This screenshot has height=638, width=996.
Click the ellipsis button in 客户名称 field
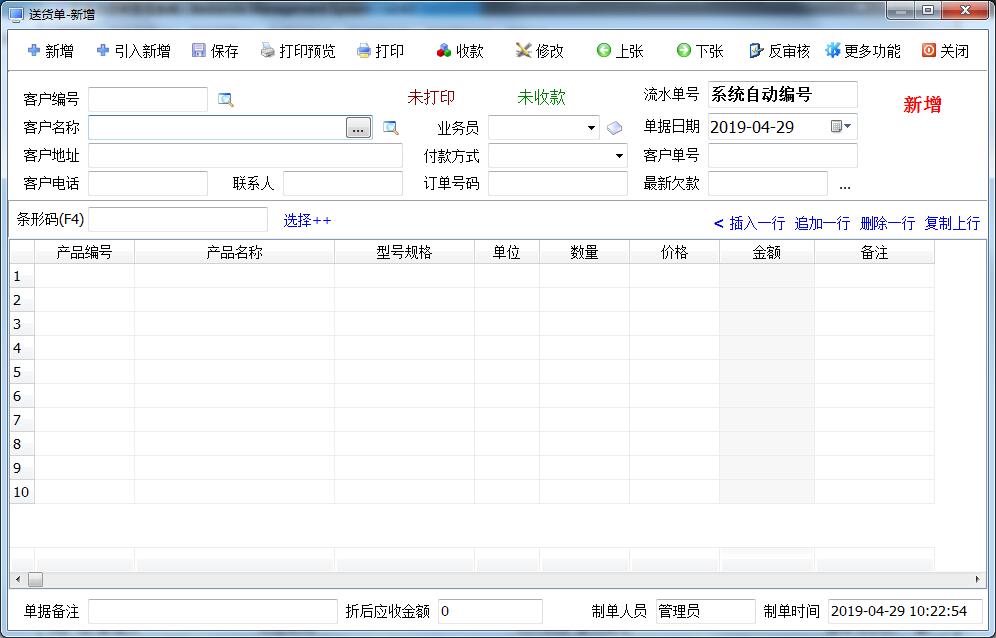pos(358,128)
